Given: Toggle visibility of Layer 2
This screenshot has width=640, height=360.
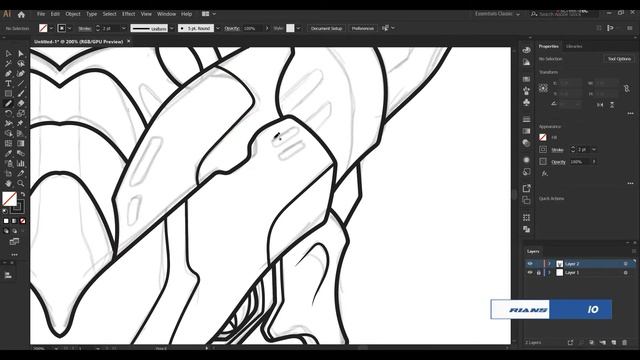Looking at the screenshot, I should (x=530, y=264).
